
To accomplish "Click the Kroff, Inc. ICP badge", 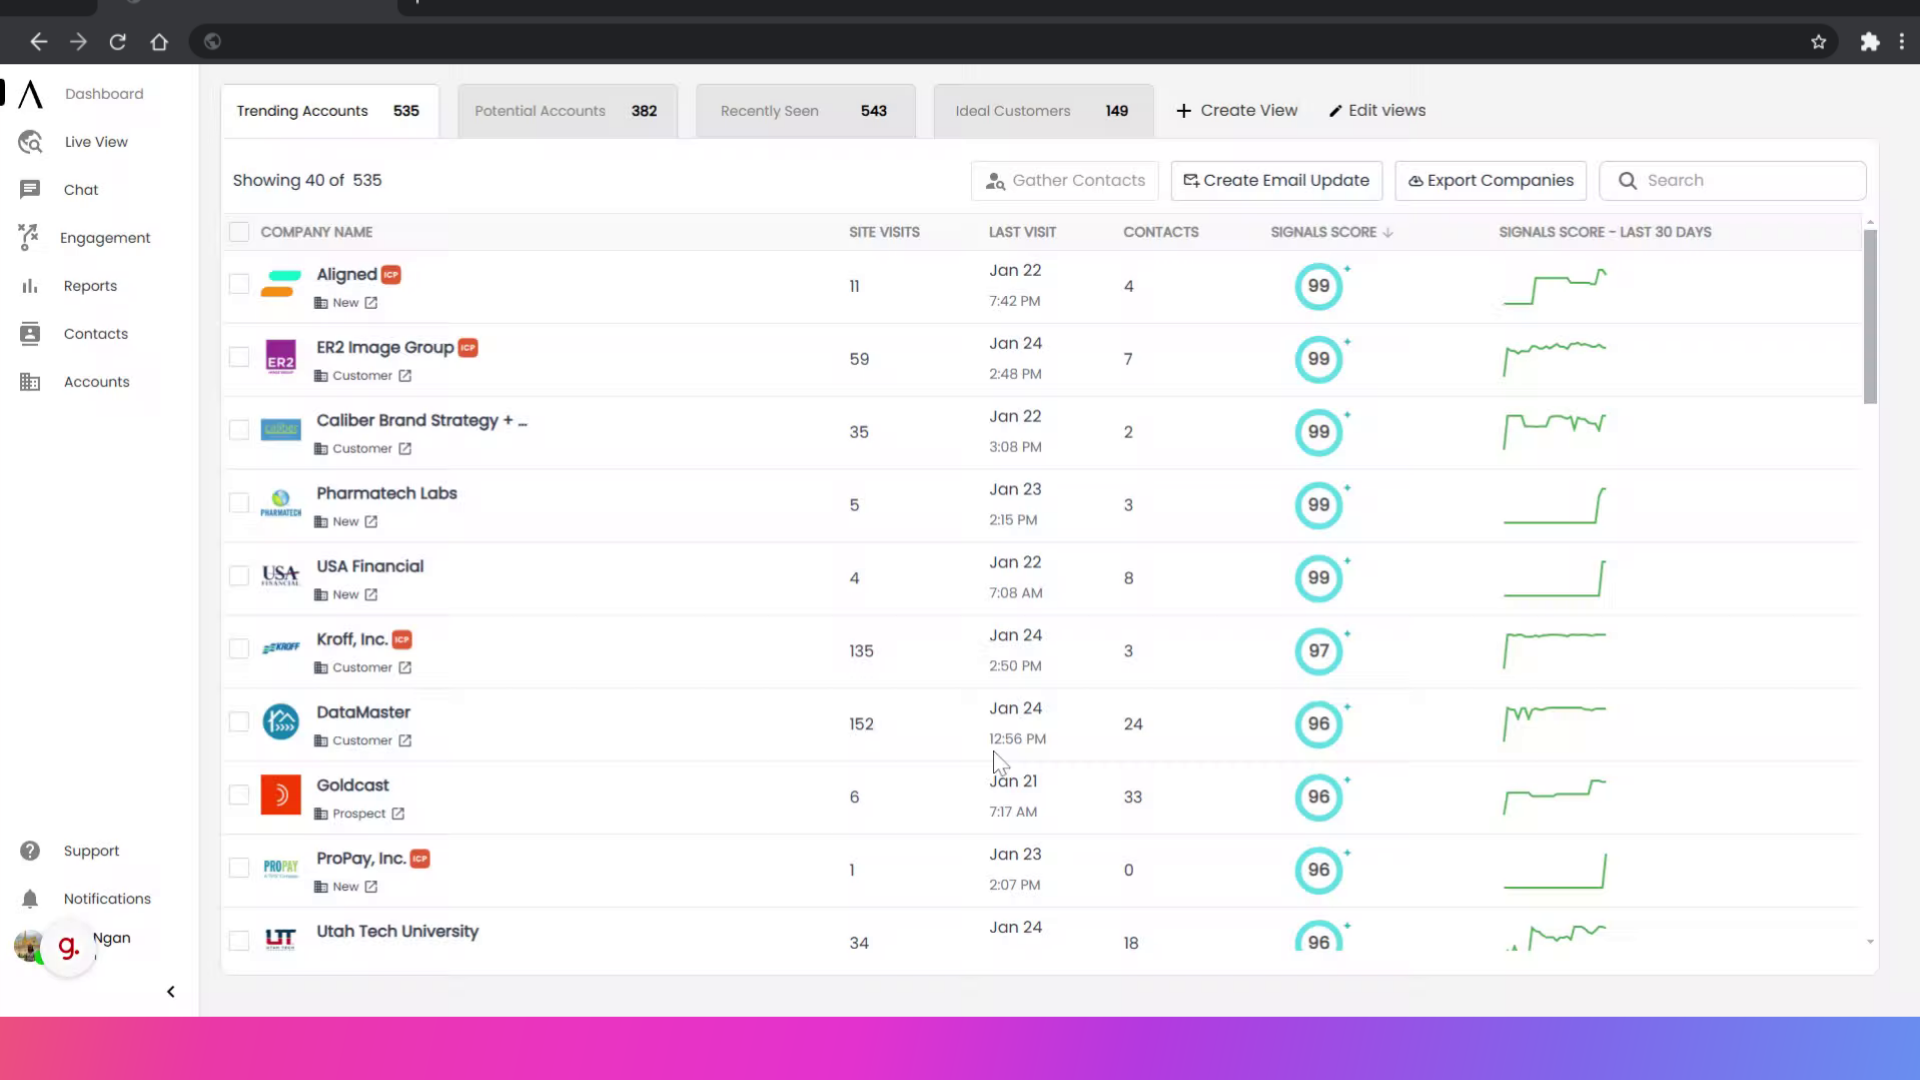I will (402, 640).
